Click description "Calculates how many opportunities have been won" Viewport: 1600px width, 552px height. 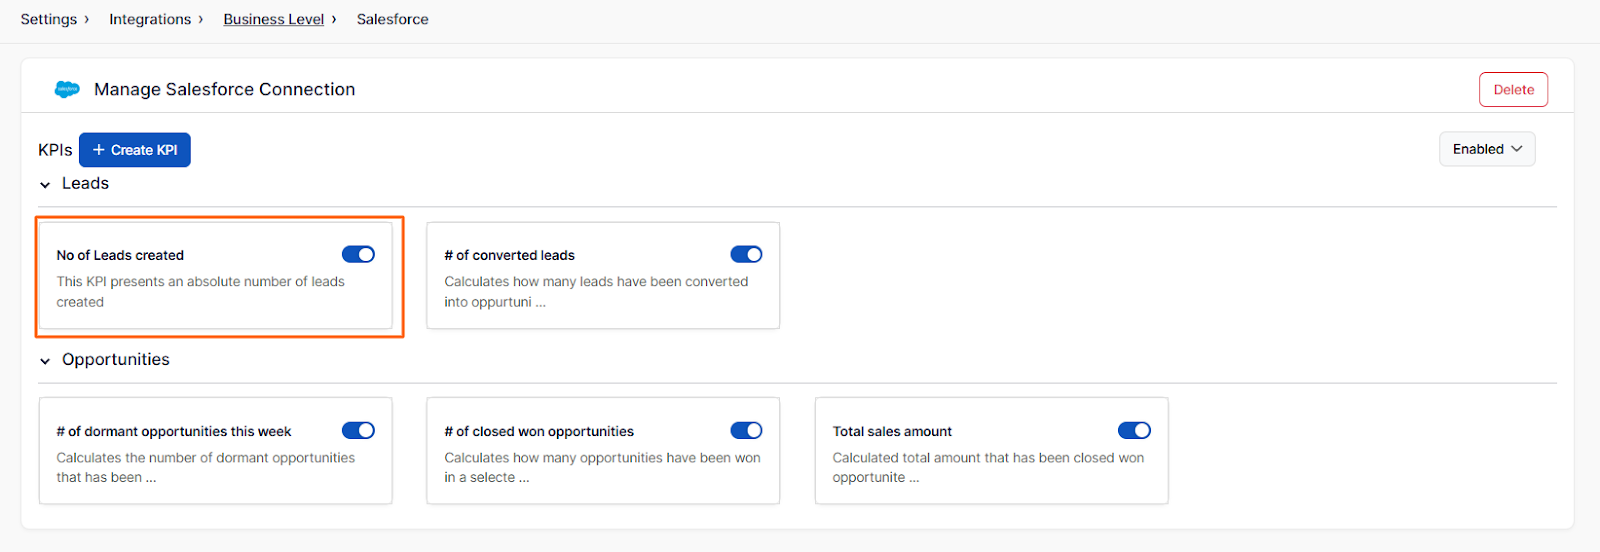pos(603,467)
